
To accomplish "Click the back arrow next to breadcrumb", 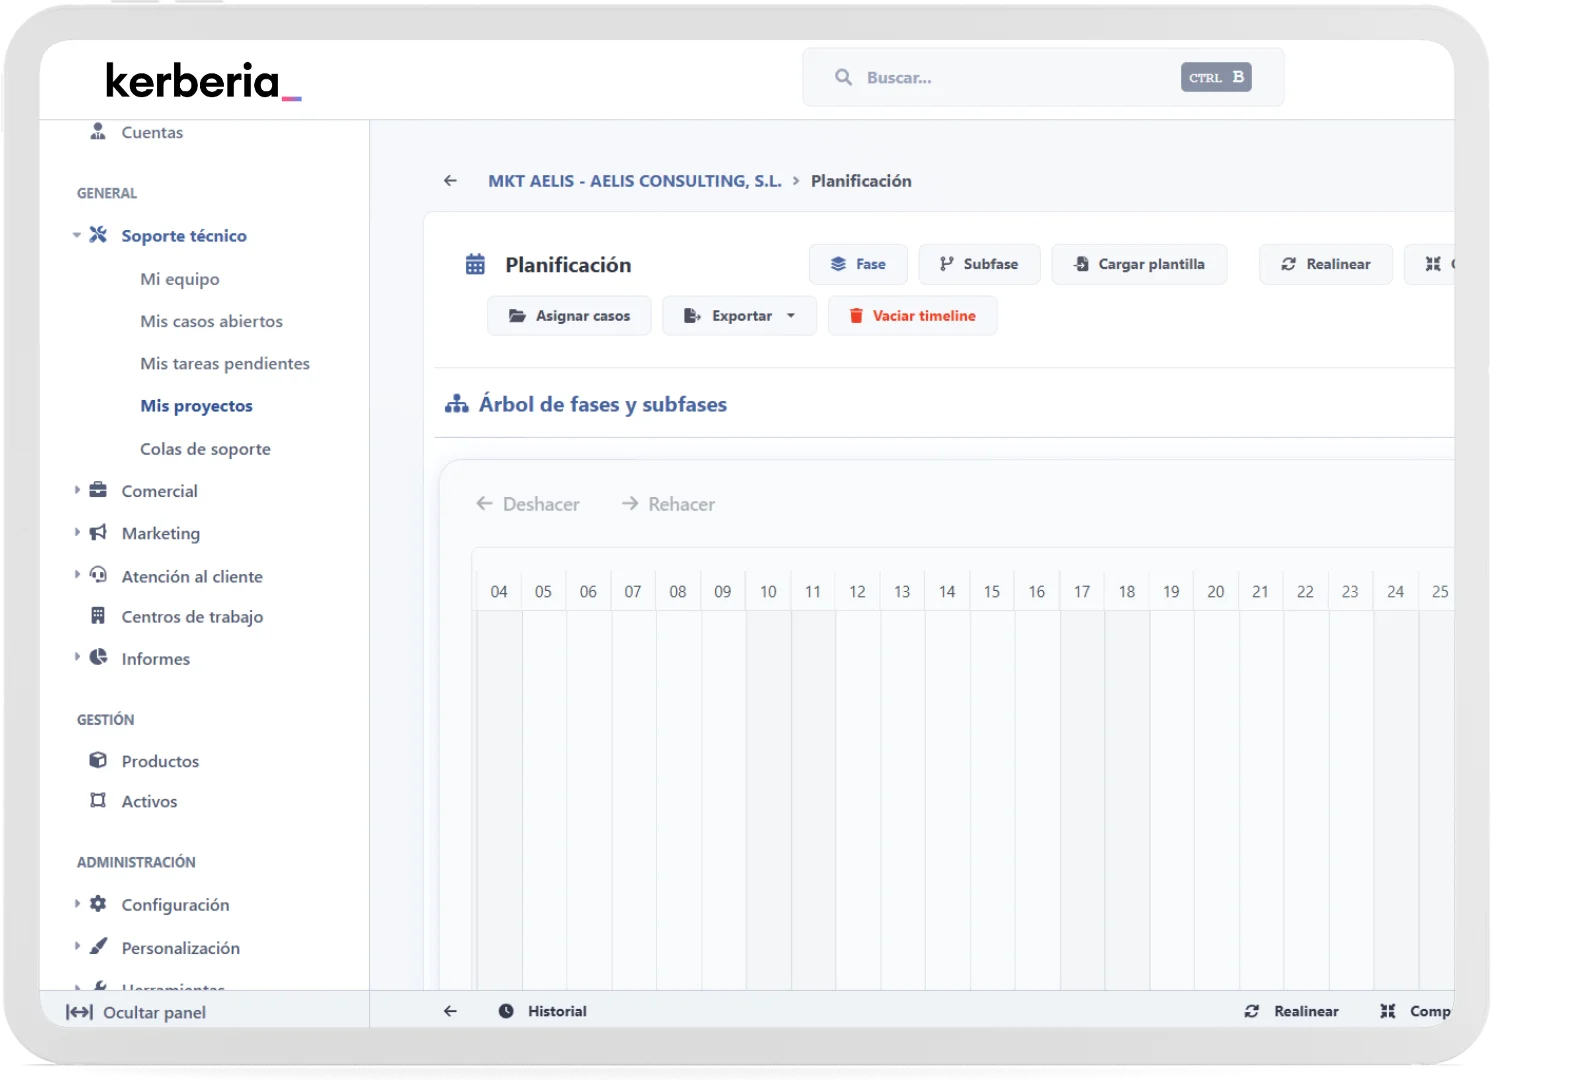I will coord(450,181).
